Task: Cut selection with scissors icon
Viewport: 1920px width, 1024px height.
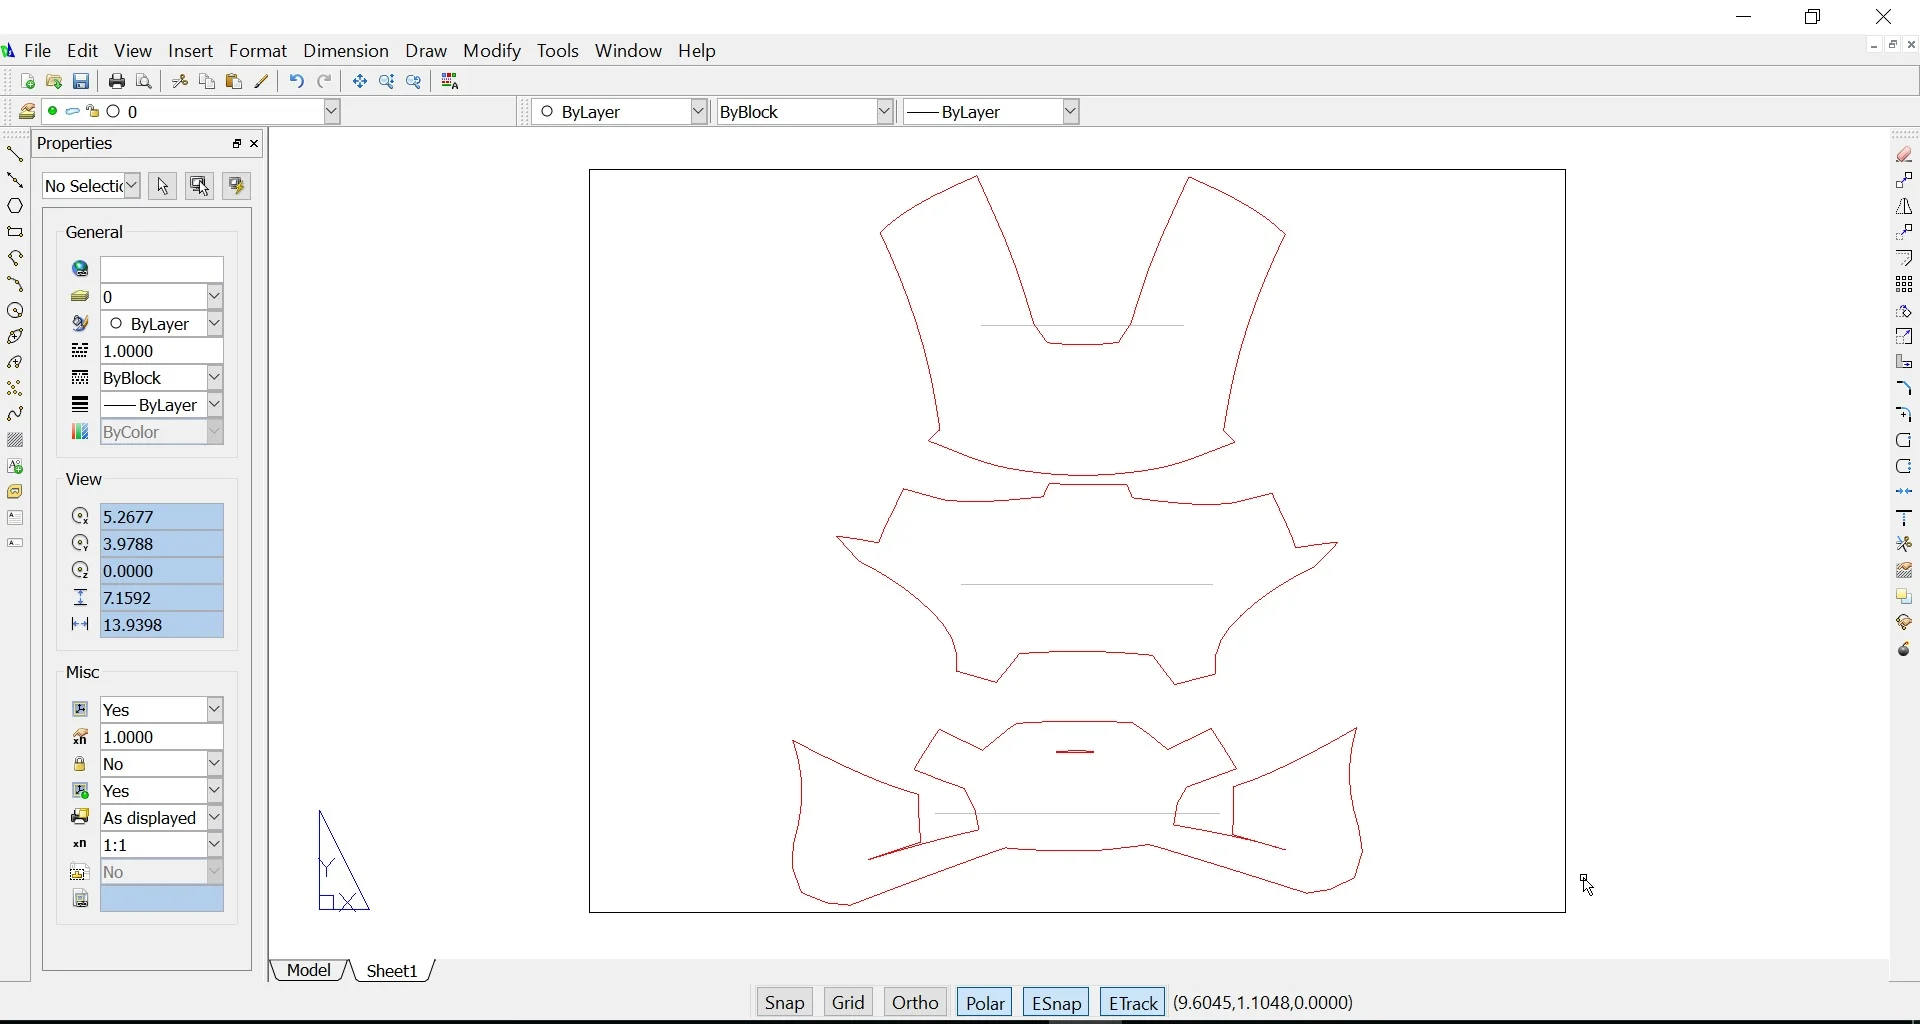Action: pyautogui.click(x=180, y=83)
